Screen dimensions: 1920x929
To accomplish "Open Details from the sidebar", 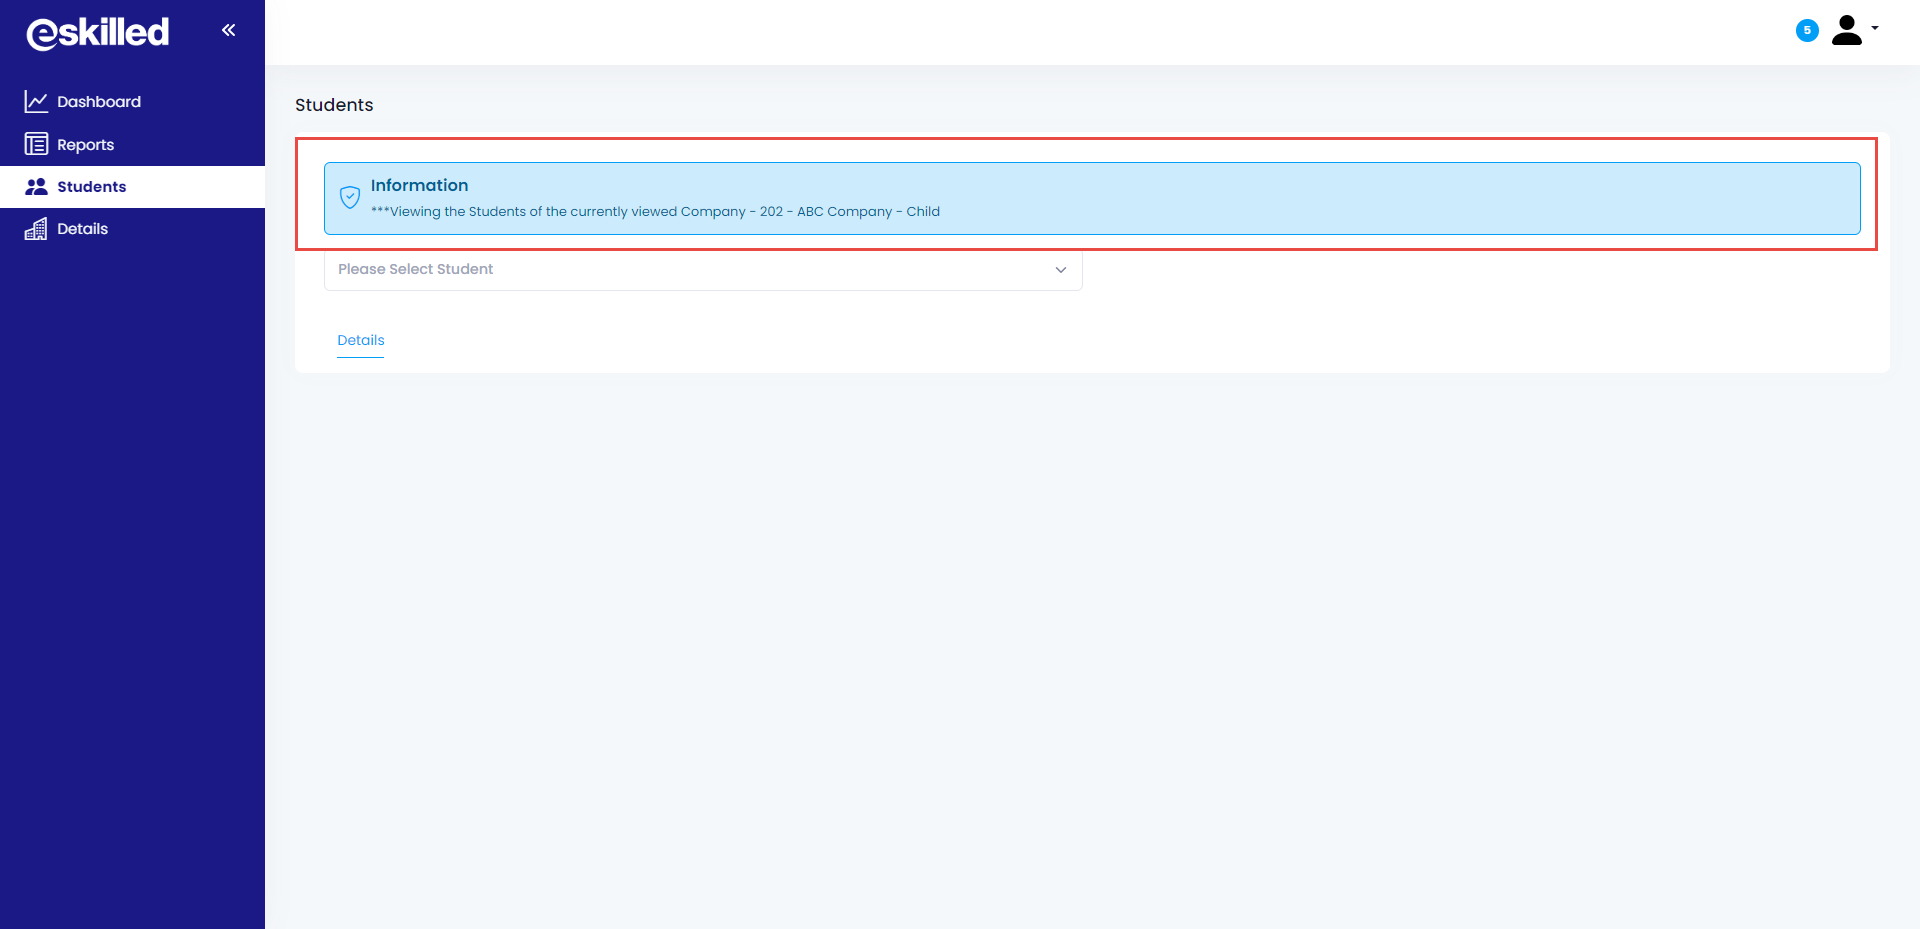I will tap(132, 229).
